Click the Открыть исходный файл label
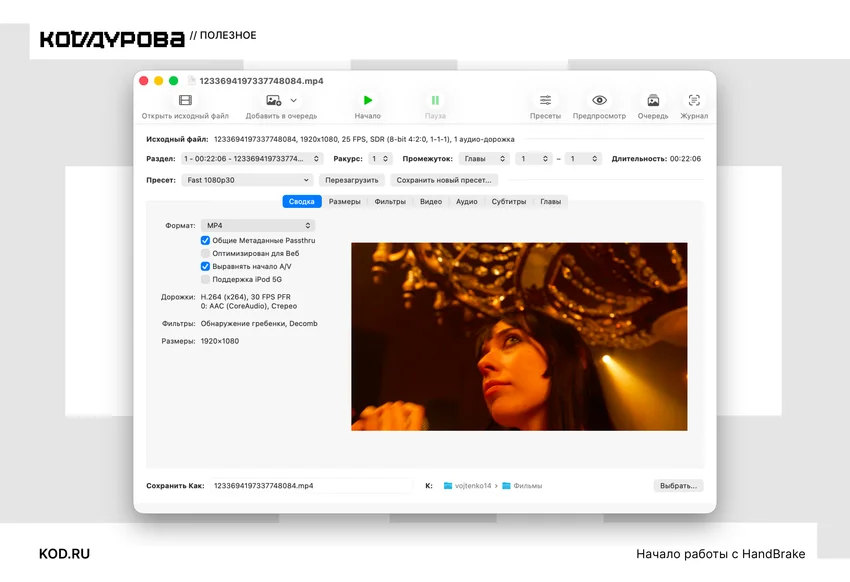This screenshot has width=850, height=582. point(185,116)
